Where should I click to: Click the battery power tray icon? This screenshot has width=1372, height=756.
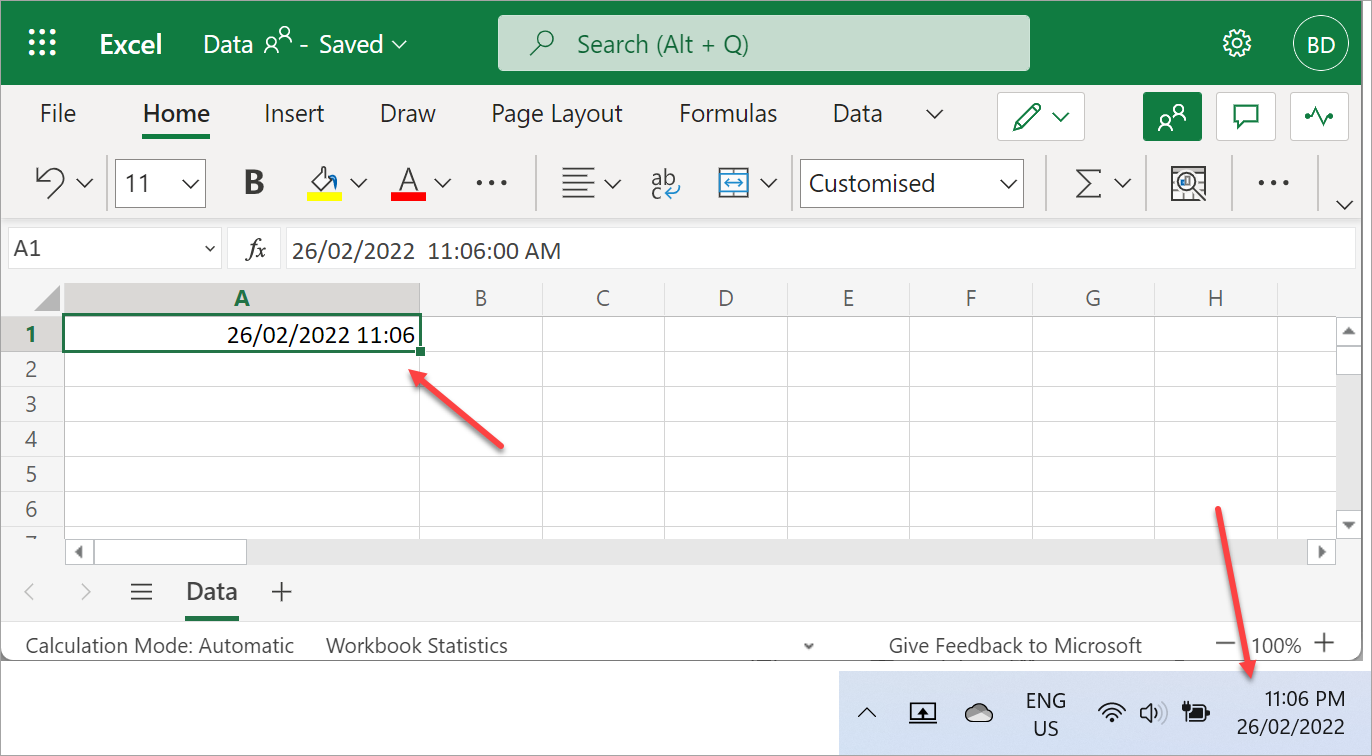pyautogui.click(x=1196, y=713)
